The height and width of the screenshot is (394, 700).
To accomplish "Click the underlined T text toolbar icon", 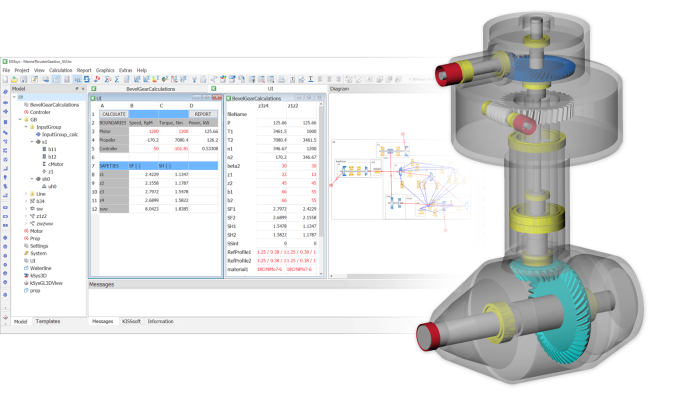I will tap(311, 79).
